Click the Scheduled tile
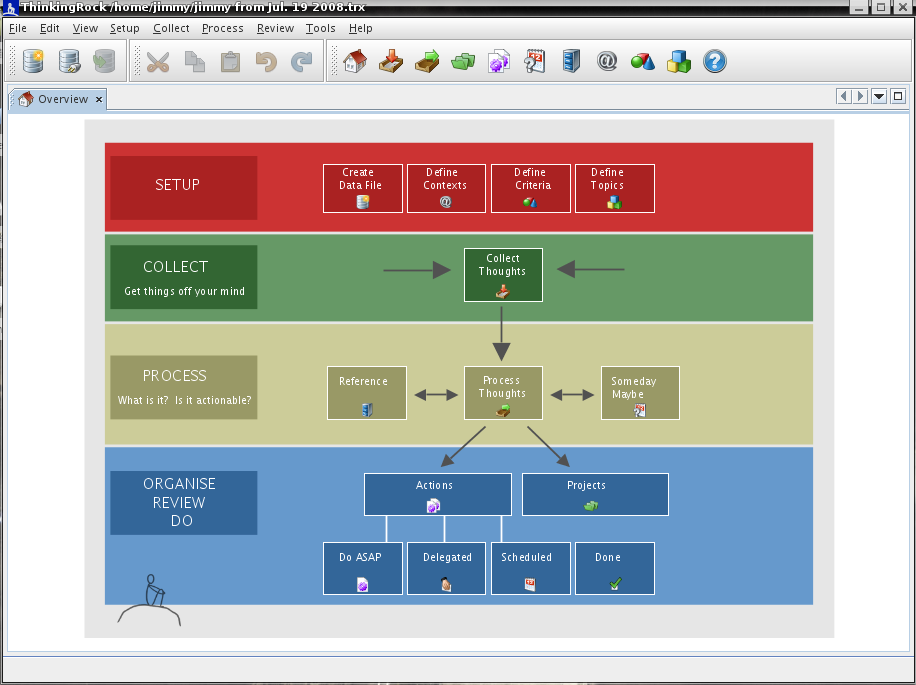 coord(530,568)
